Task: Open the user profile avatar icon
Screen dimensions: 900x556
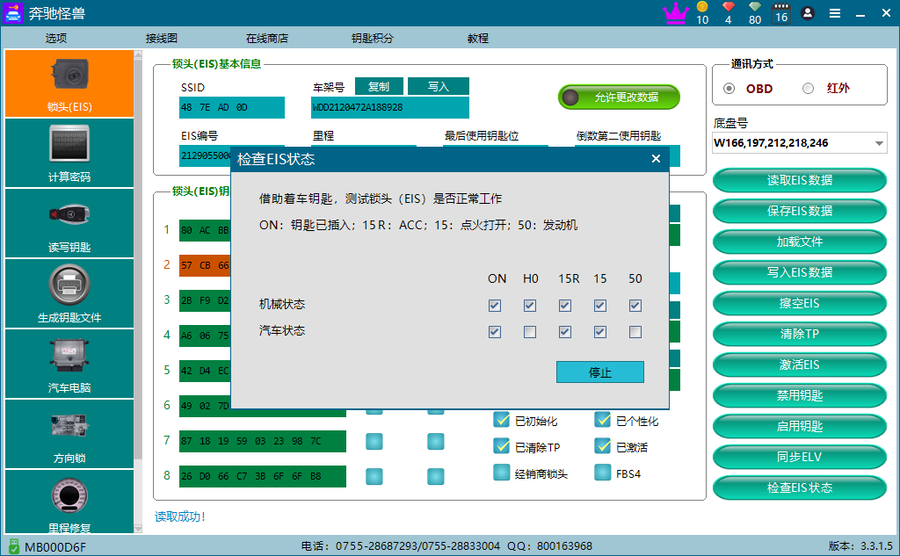Action: tap(807, 13)
